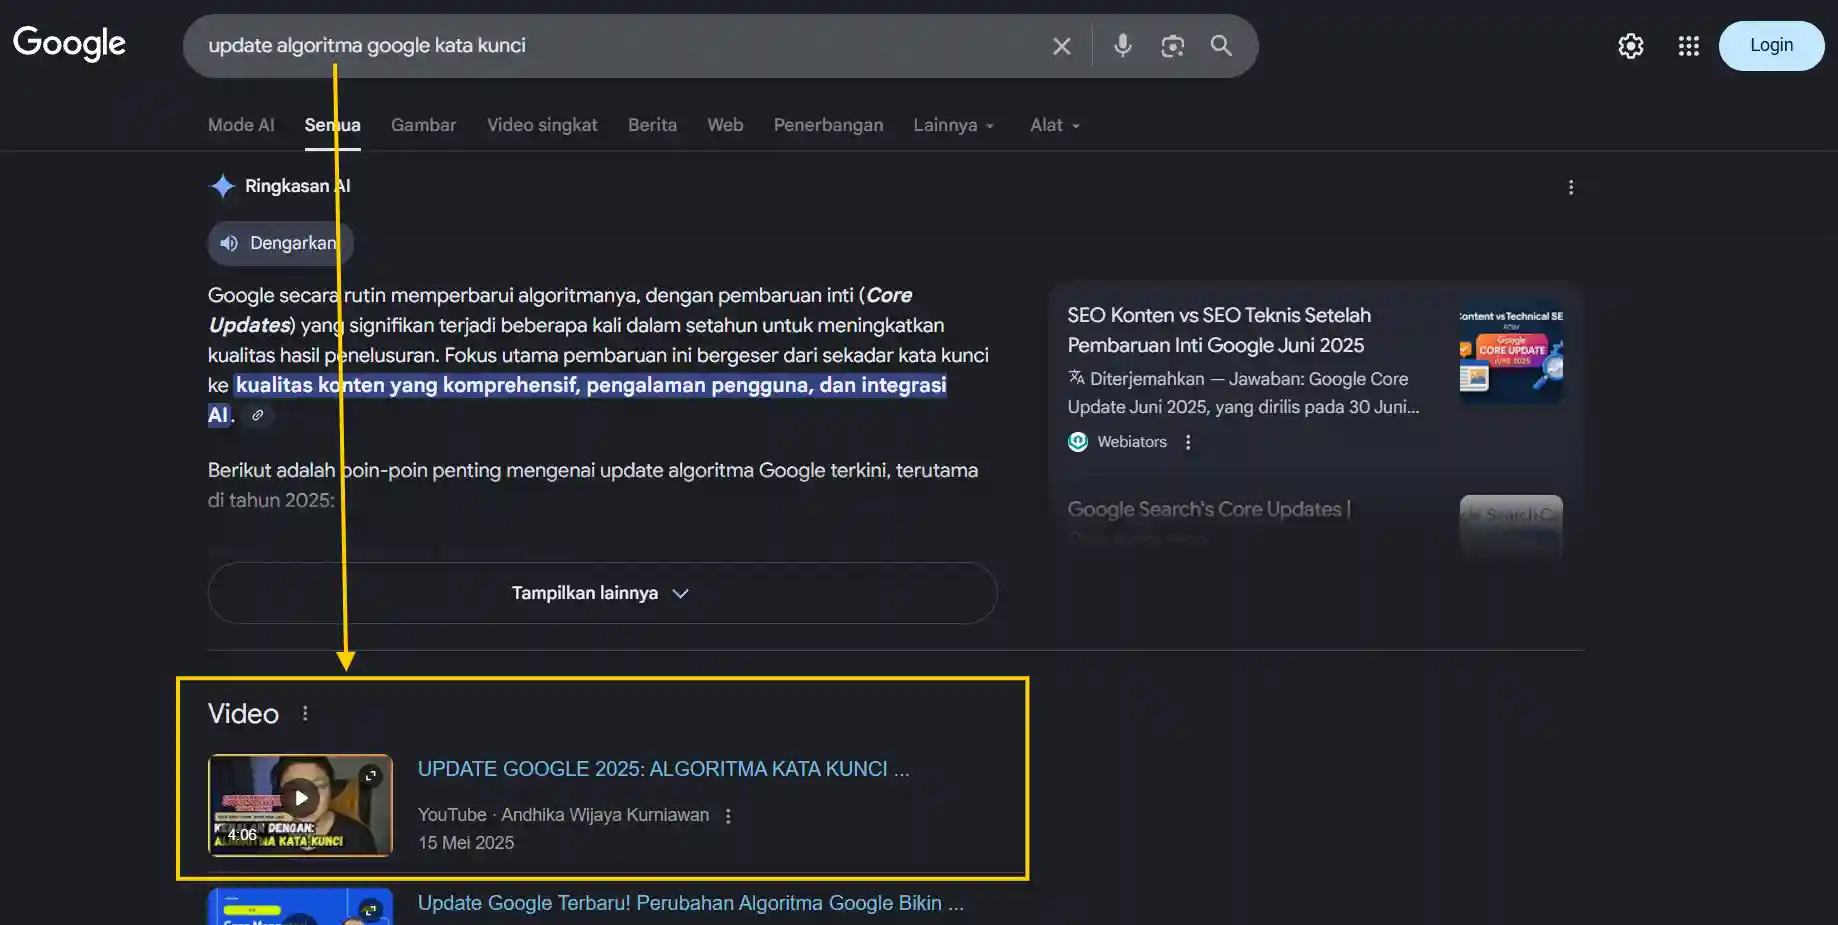Open Webiators source three-dot menu
Viewport: 1838px width, 925px height.
(x=1188, y=442)
